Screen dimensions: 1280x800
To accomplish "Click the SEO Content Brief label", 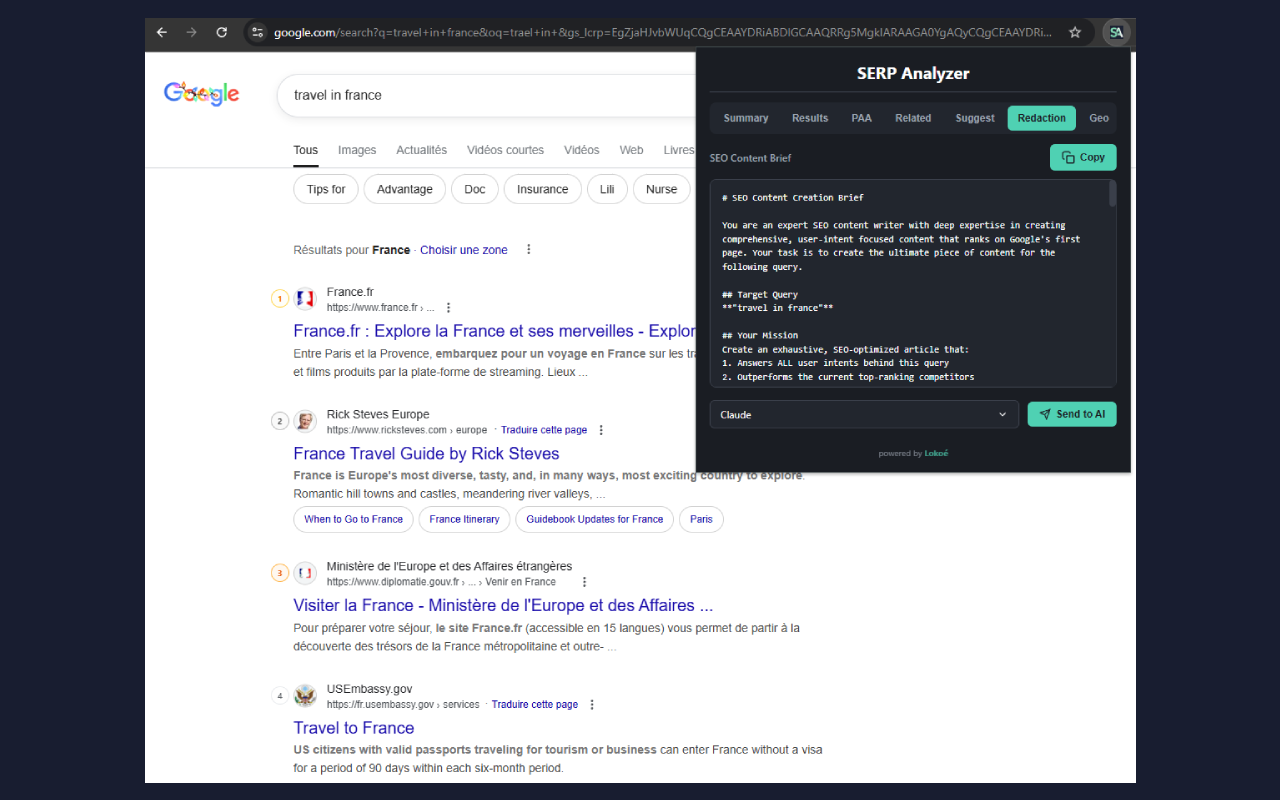I will (x=750, y=158).
